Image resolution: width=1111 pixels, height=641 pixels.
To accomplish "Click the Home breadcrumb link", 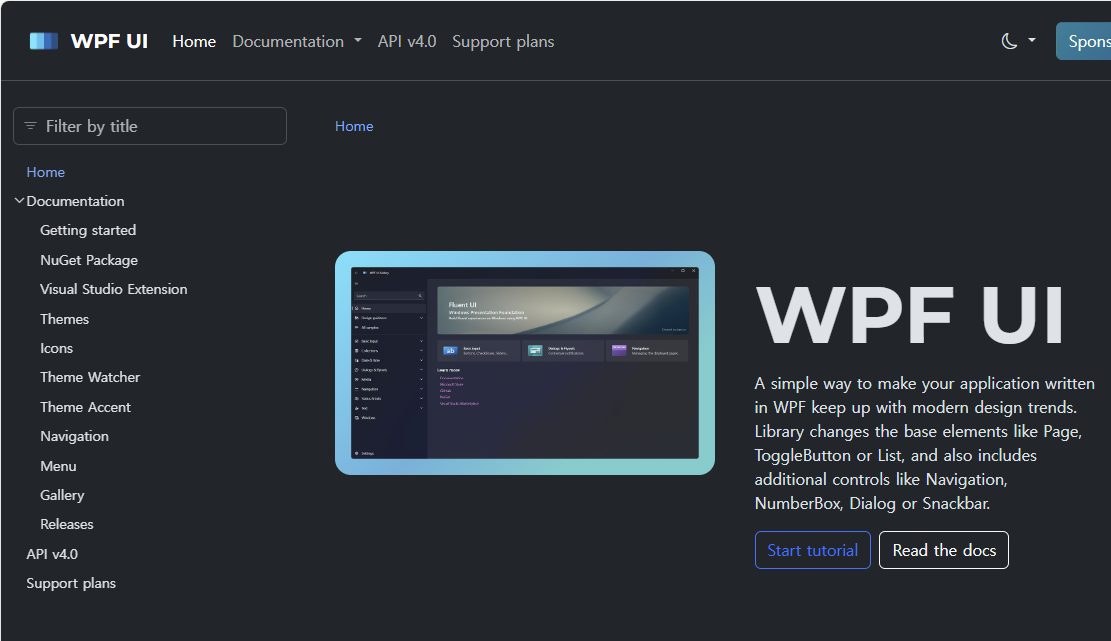I will click(x=354, y=126).
